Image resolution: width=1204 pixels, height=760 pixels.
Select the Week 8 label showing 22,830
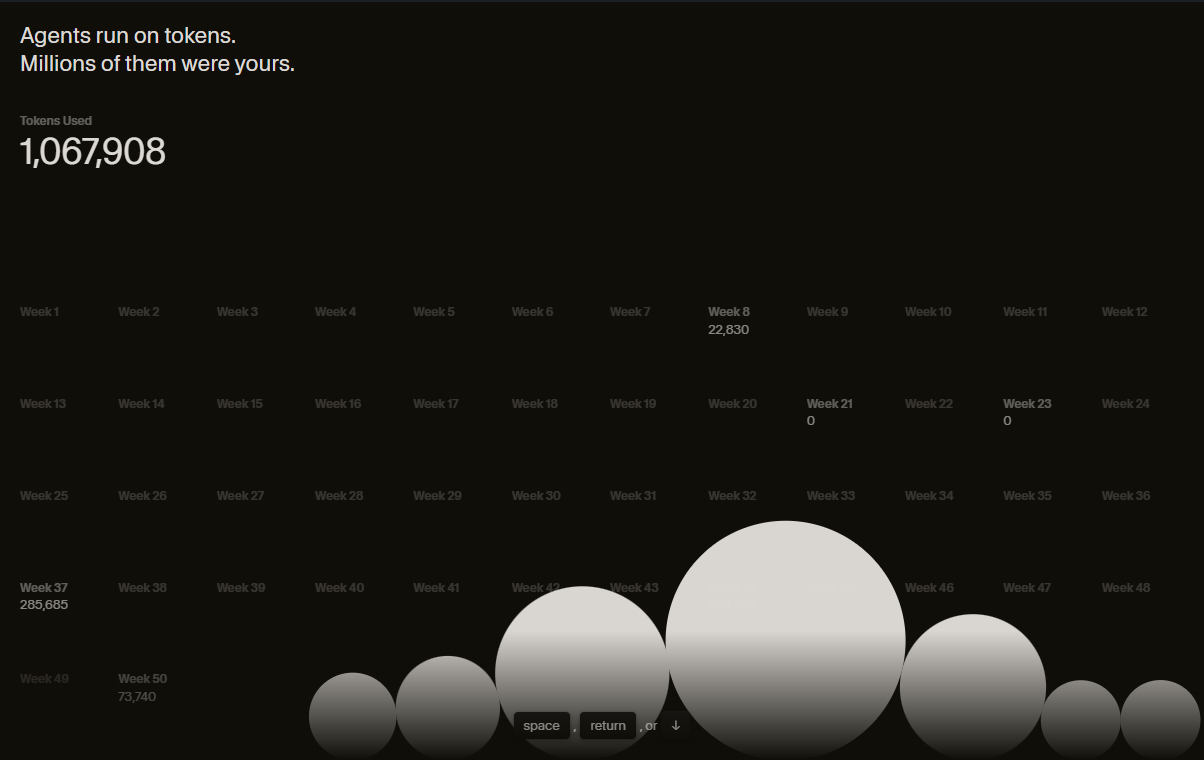tap(727, 320)
